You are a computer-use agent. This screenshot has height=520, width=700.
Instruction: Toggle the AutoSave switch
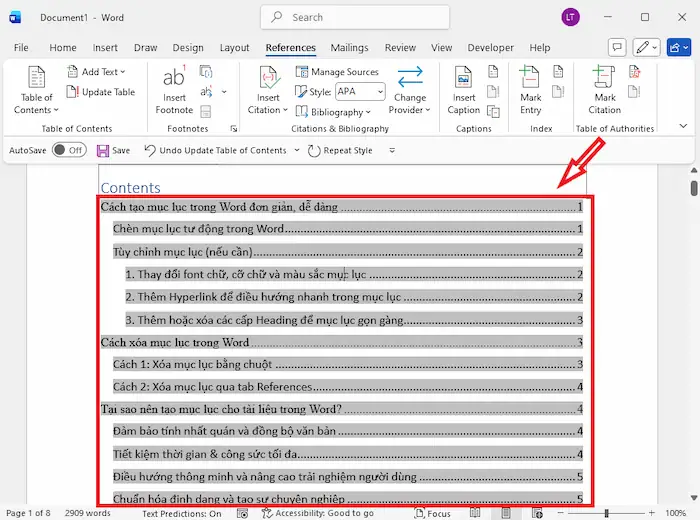68,150
